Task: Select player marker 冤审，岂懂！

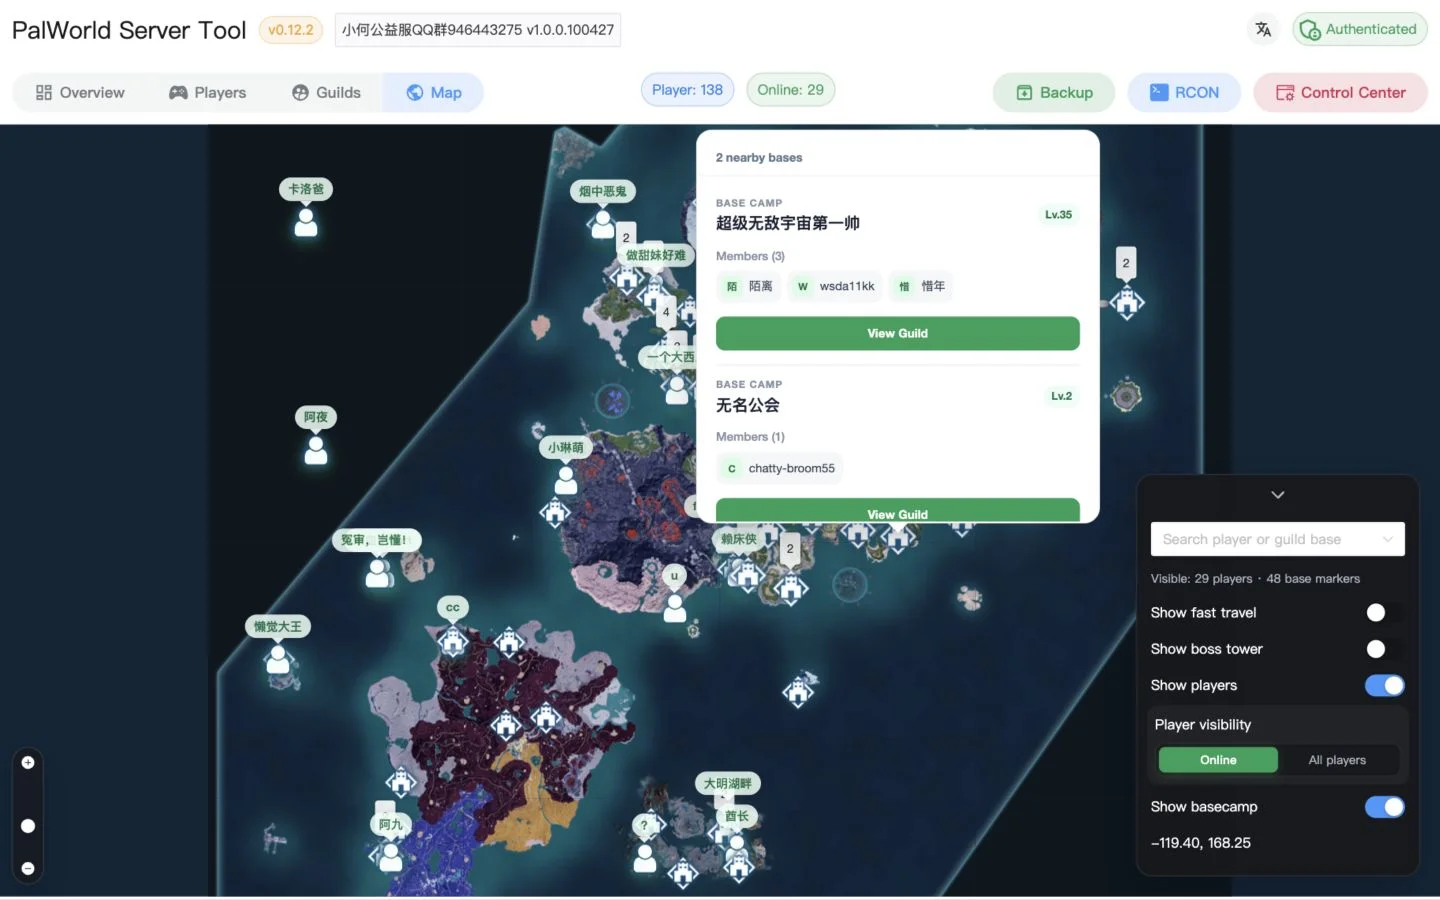Action: tap(378, 572)
